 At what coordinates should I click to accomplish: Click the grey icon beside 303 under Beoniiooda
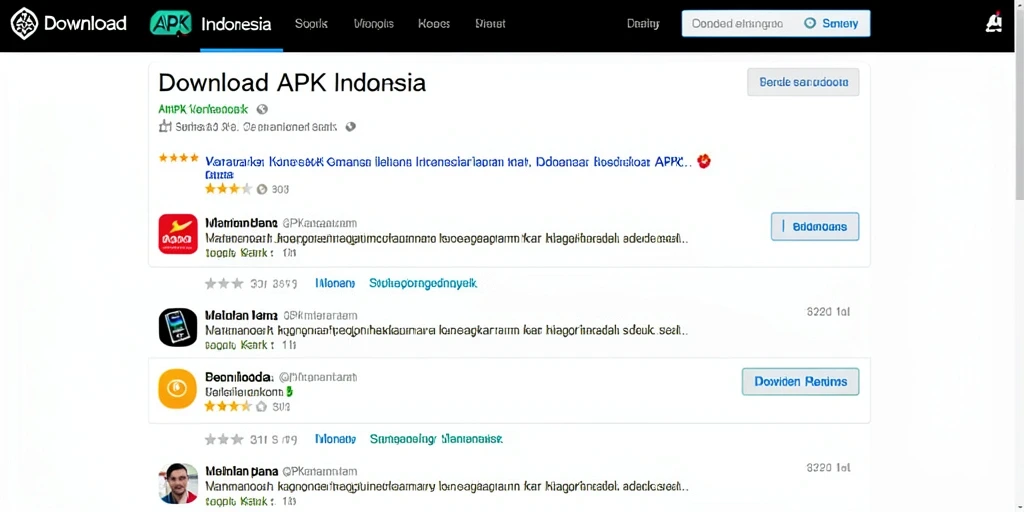tap(262, 406)
